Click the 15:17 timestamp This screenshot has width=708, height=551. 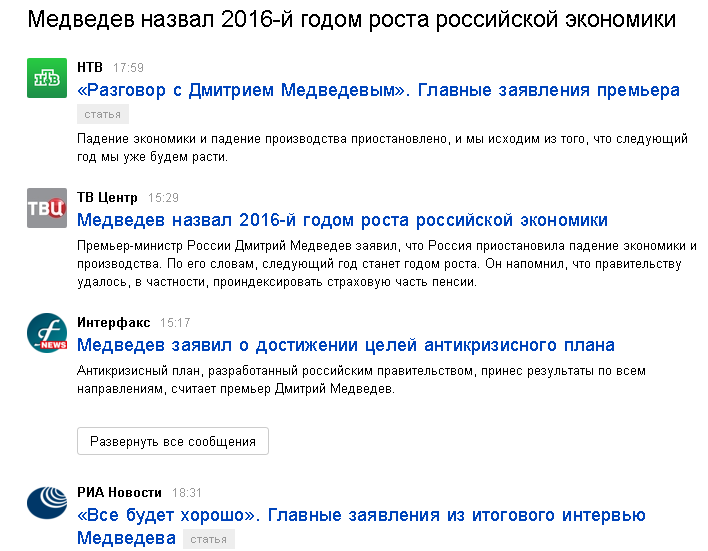[175, 323]
